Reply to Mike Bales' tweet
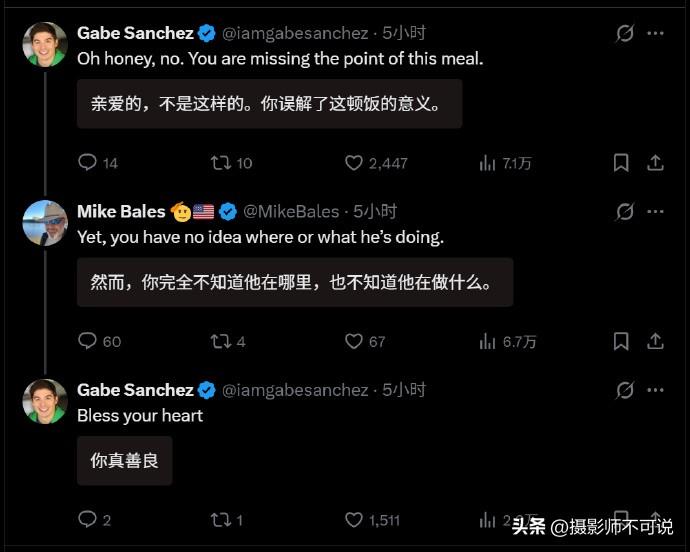The width and height of the screenshot is (690, 552). 87,341
